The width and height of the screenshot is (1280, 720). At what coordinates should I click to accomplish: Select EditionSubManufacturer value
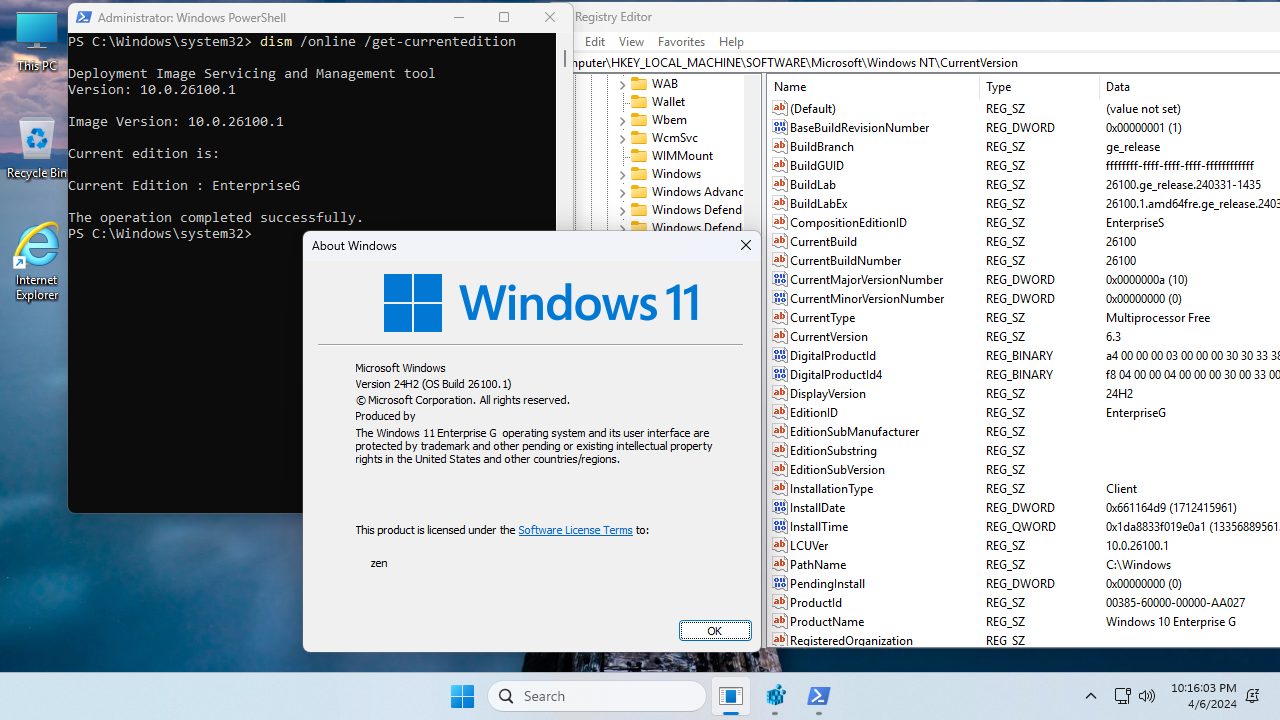854,431
